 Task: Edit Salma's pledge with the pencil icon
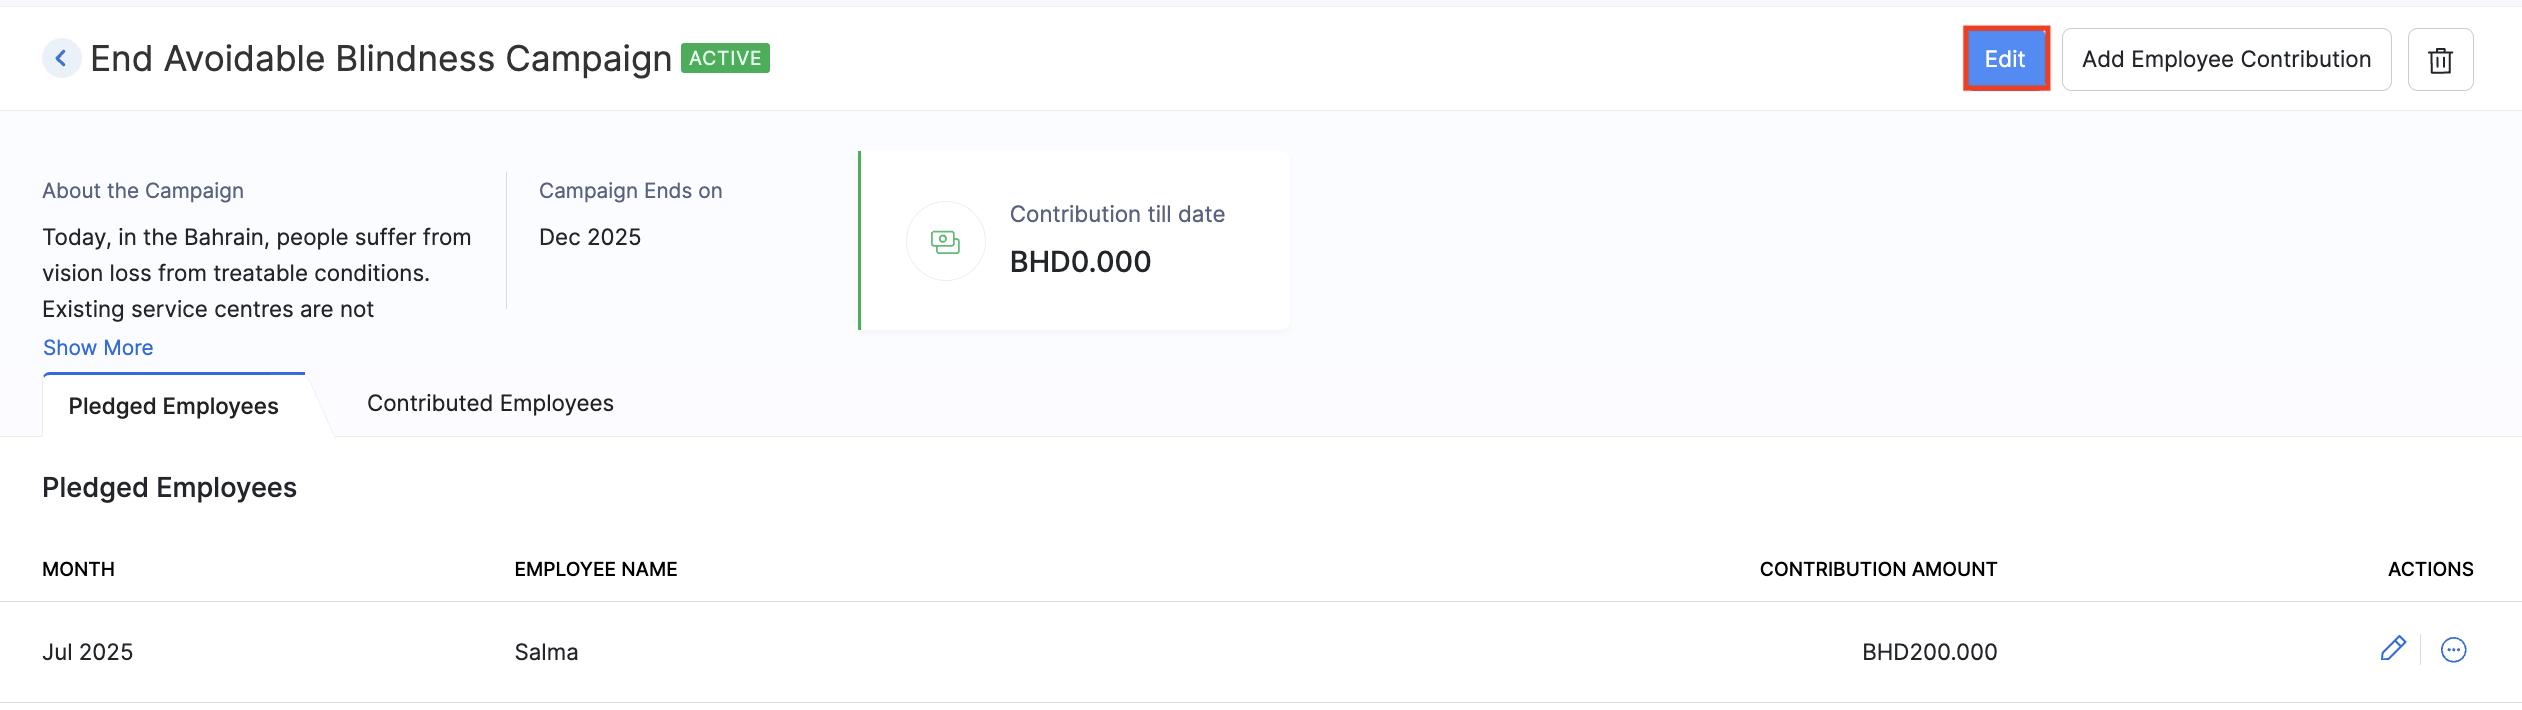tap(2392, 650)
